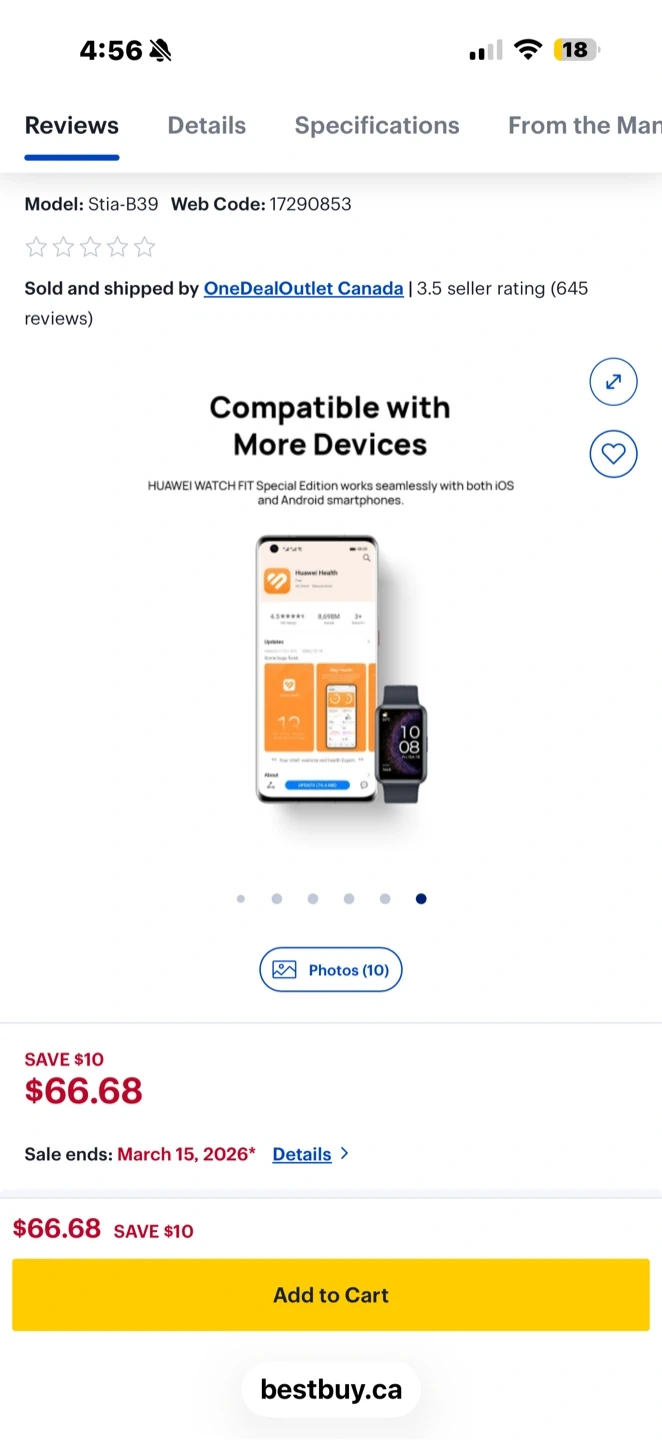Tap the cellular signal bars icon

pyautogui.click(x=485, y=51)
